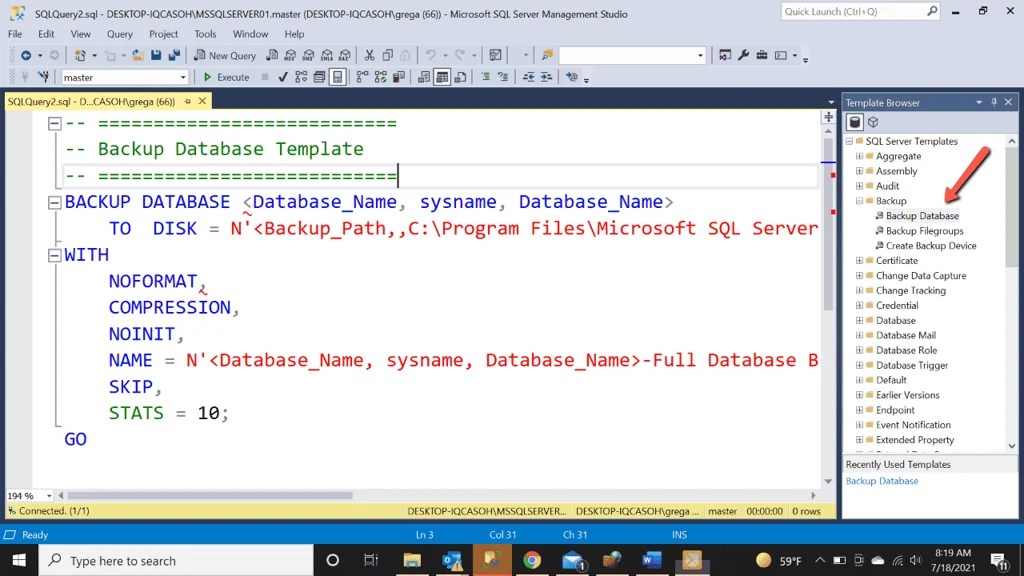
Task: Click the Save icon in the toolbar
Action: 156,56
